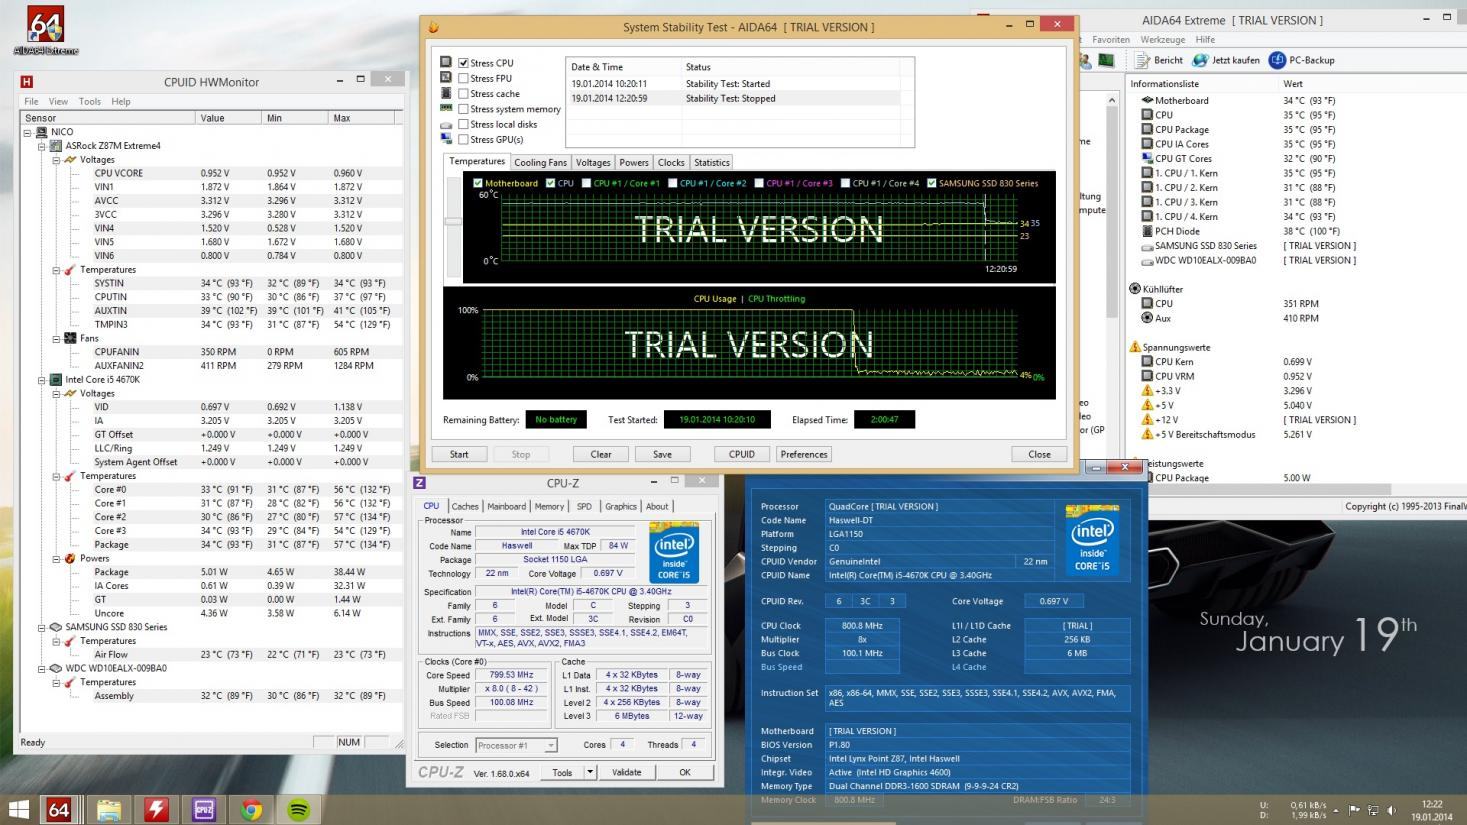Click the volume icon in system tray
This screenshot has height=825, width=1467.
[x=1392, y=810]
